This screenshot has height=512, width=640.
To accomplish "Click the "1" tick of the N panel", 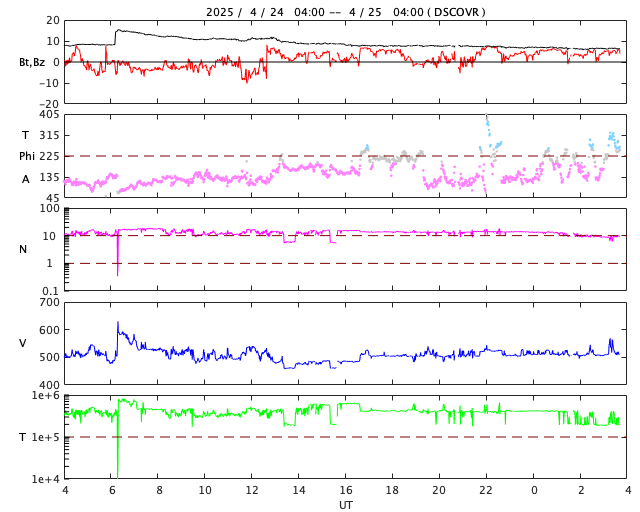I will coord(50,263).
